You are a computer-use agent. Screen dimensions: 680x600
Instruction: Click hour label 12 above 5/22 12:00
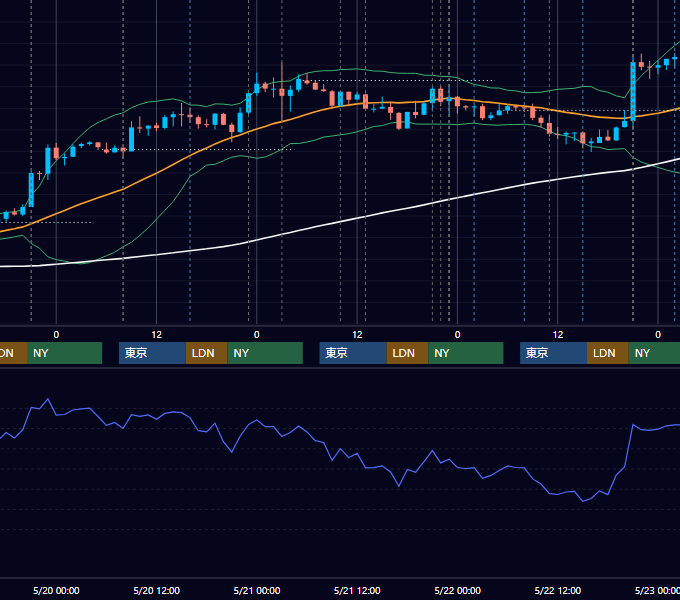click(558, 335)
